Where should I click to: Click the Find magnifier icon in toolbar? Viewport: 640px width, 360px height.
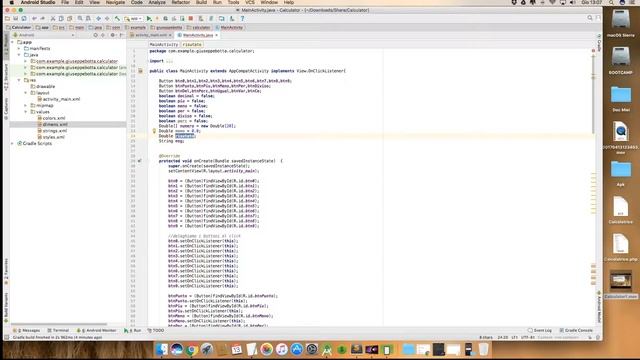(80, 18)
